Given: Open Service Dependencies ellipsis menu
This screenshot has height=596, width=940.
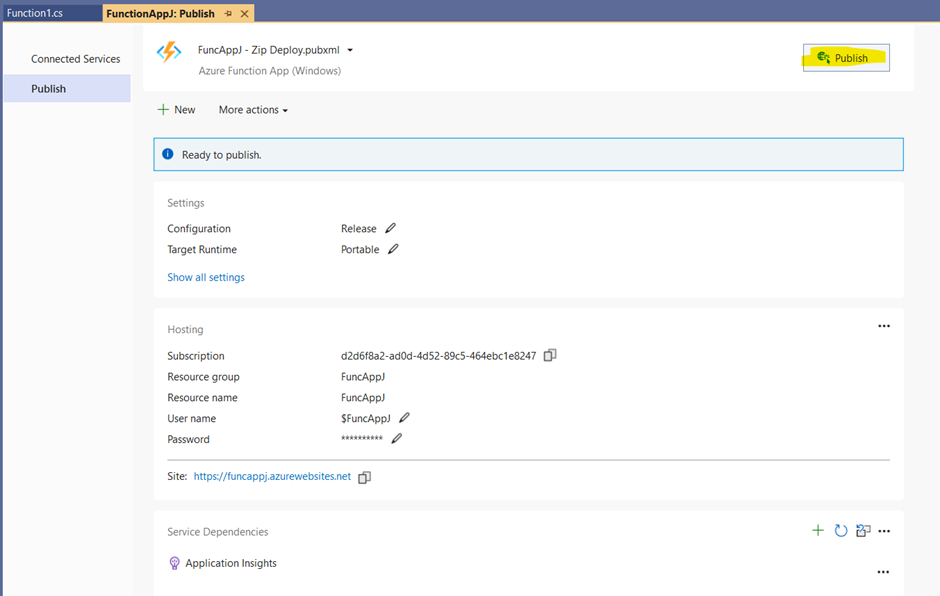Looking at the screenshot, I should (884, 531).
